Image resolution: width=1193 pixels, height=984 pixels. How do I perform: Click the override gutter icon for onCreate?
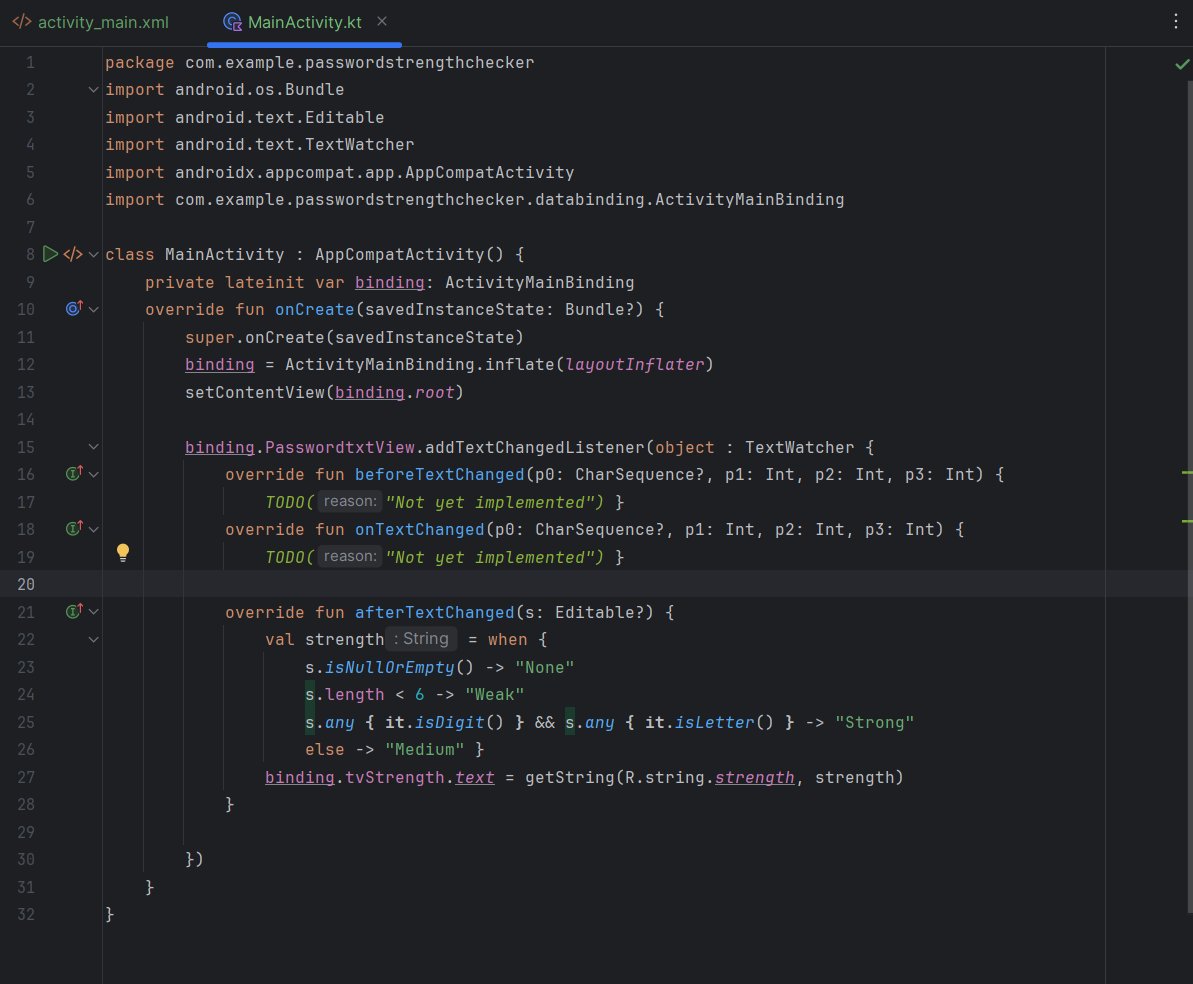(74, 308)
